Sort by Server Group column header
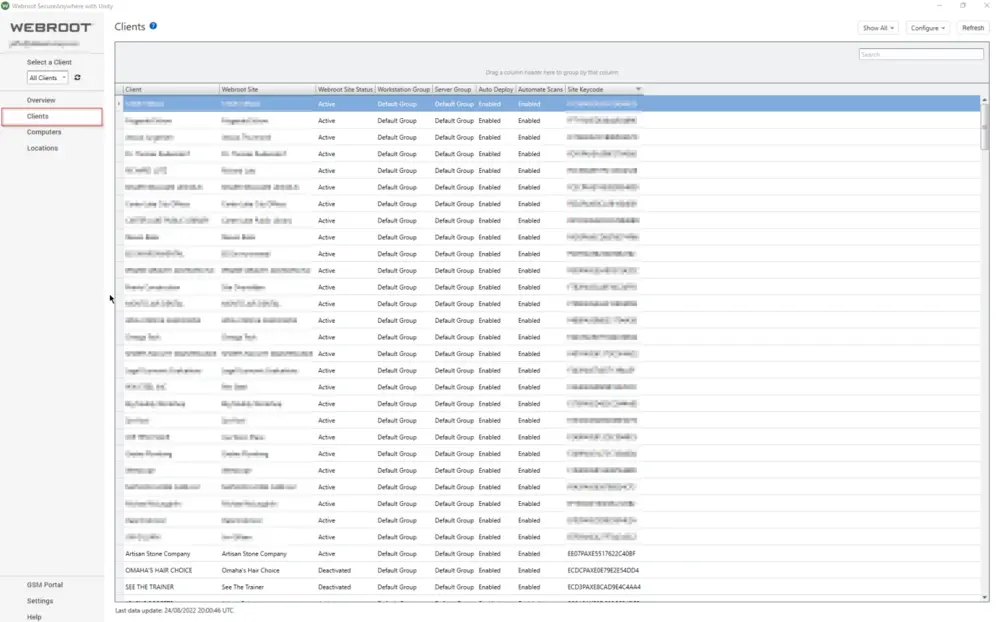The image size is (1000, 622). (x=454, y=89)
